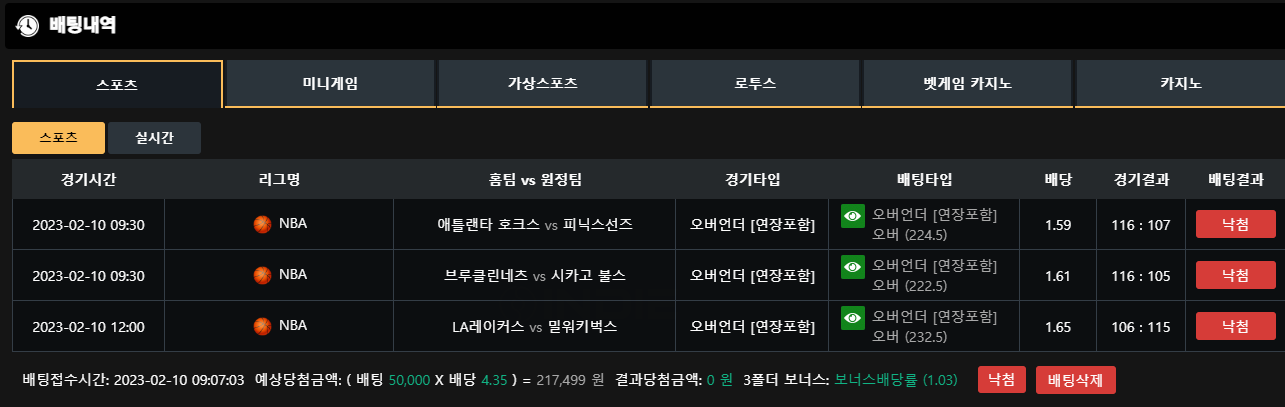Image resolution: width=1285 pixels, height=407 pixels.
Task: Click the basketball icon in the LA Lakers row
Action: click(263, 325)
